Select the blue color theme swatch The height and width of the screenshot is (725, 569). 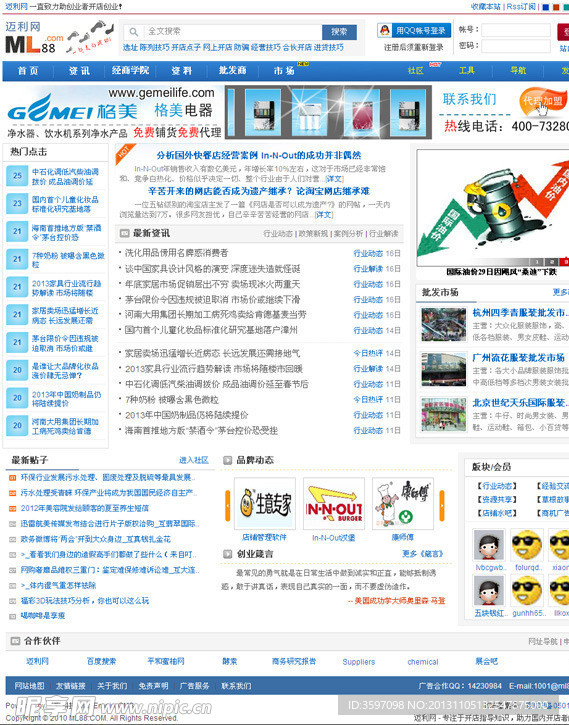coord(545,7)
